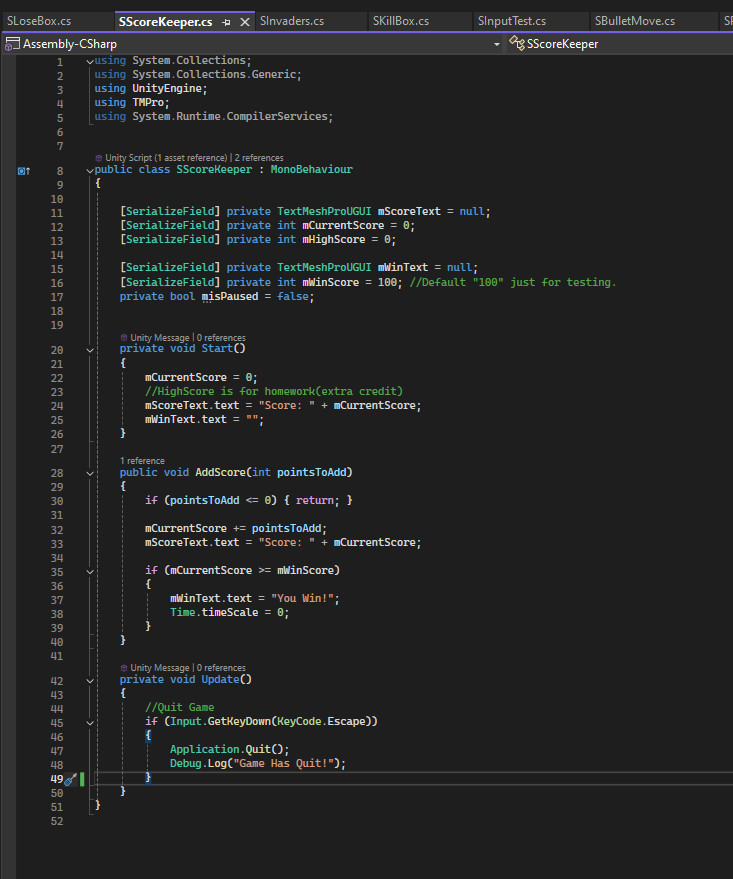Open the SKillBox.cs tab
This screenshot has height=879, width=733.
click(x=401, y=21)
